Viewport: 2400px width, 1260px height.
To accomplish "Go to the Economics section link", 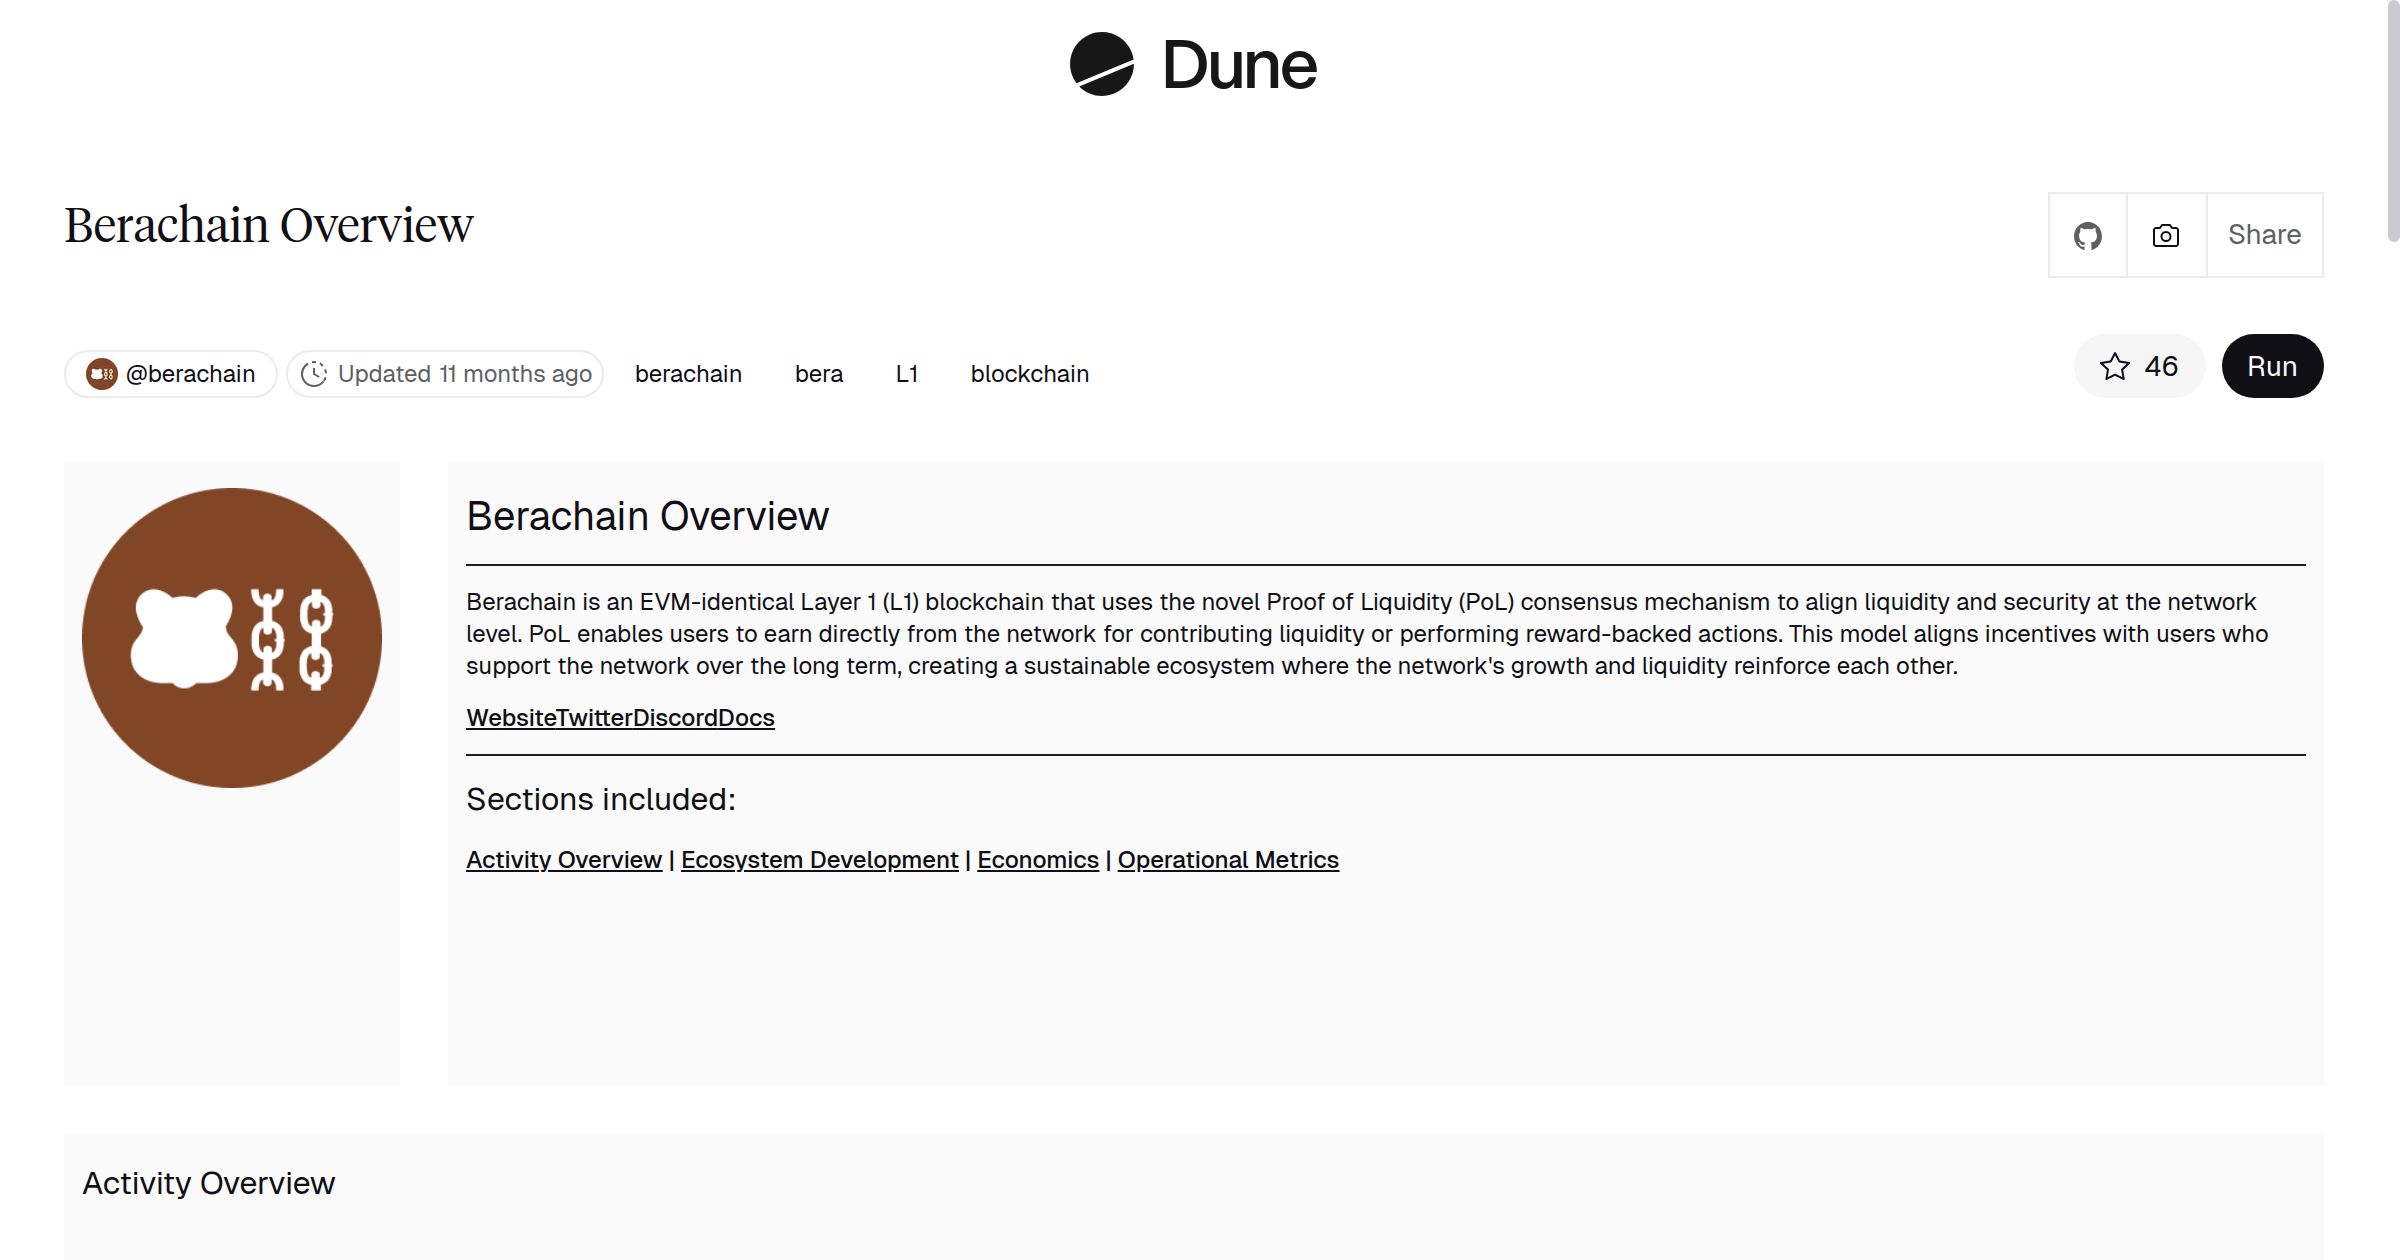I will tap(1037, 860).
